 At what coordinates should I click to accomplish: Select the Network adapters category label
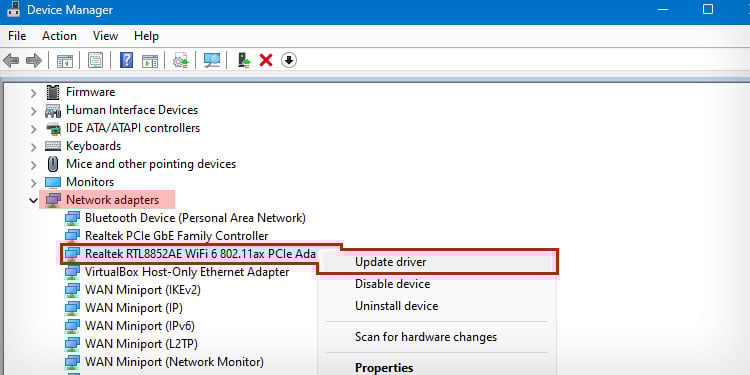click(x=112, y=200)
